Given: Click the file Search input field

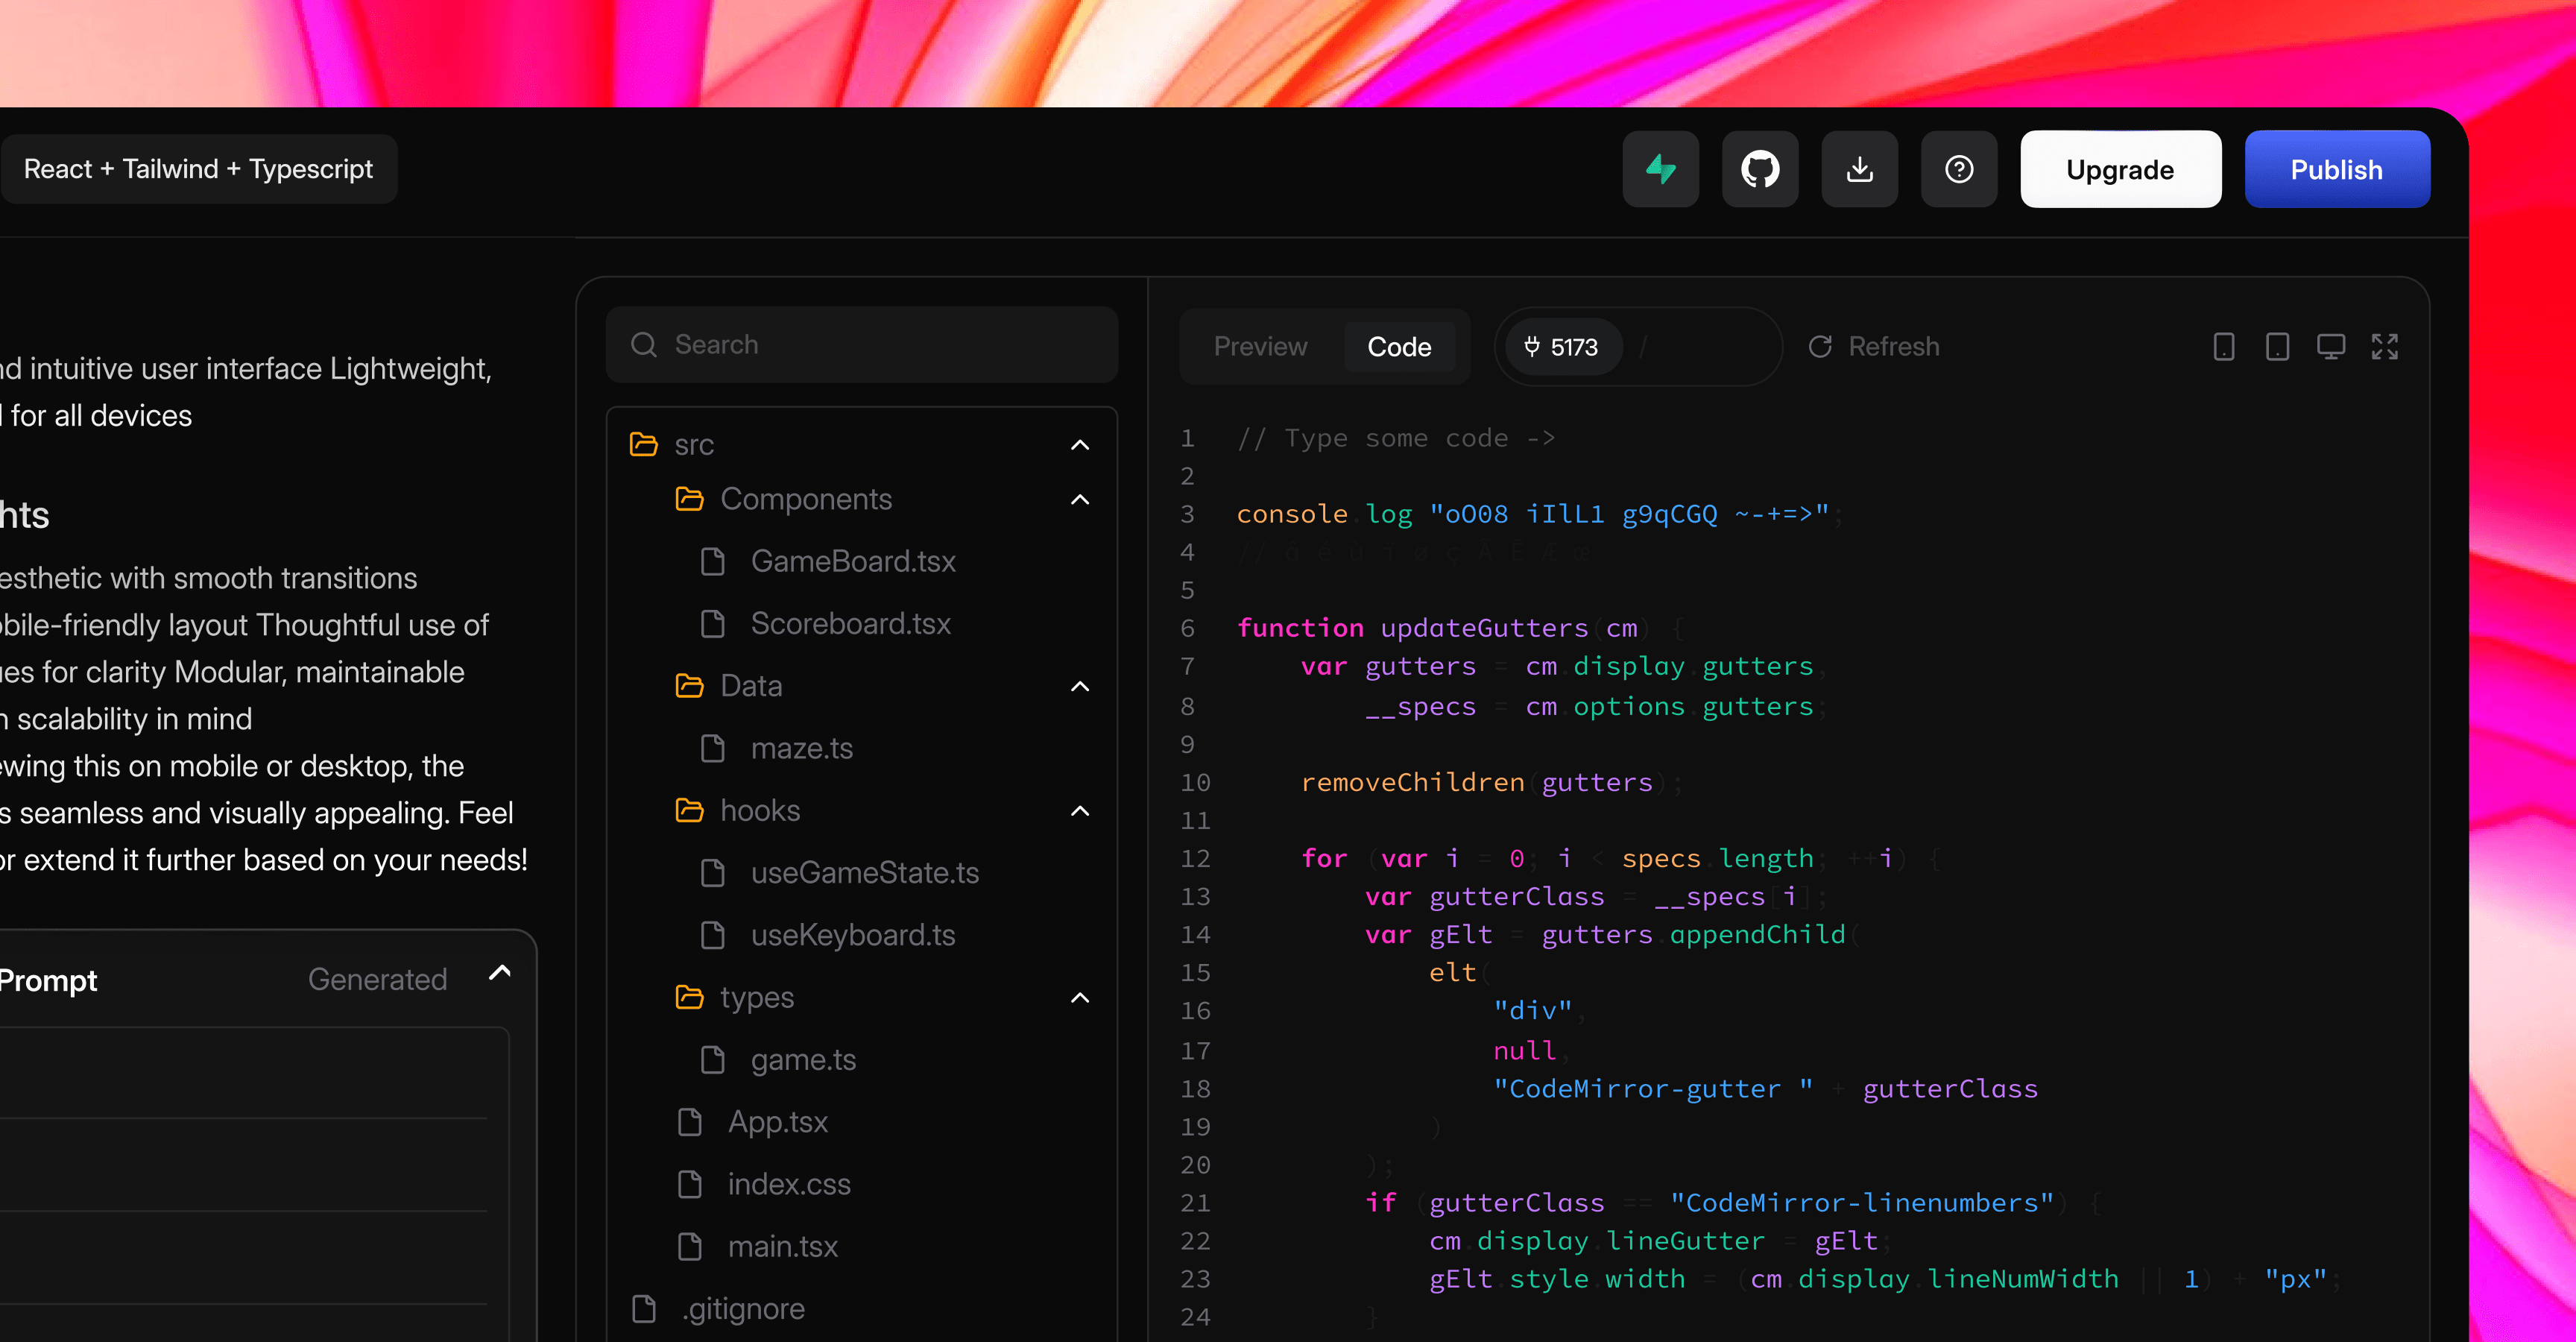Looking at the screenshot, I should tap(862, 345).
